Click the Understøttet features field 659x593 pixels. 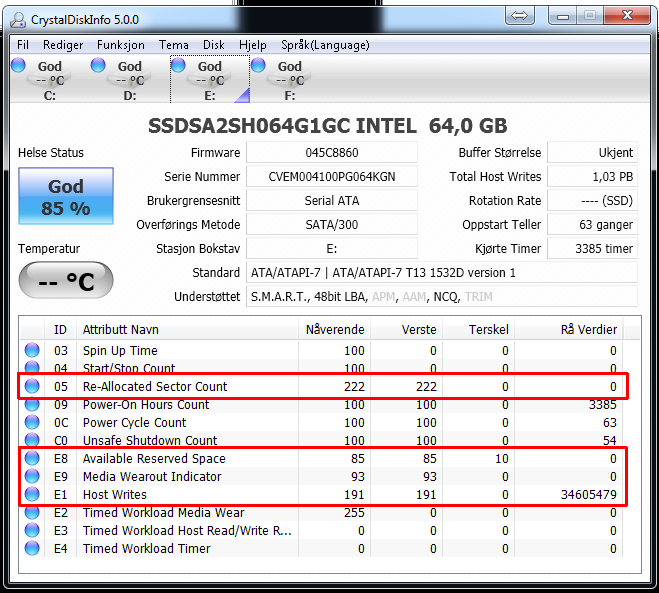pyautogui.click(x=442, y=297)
